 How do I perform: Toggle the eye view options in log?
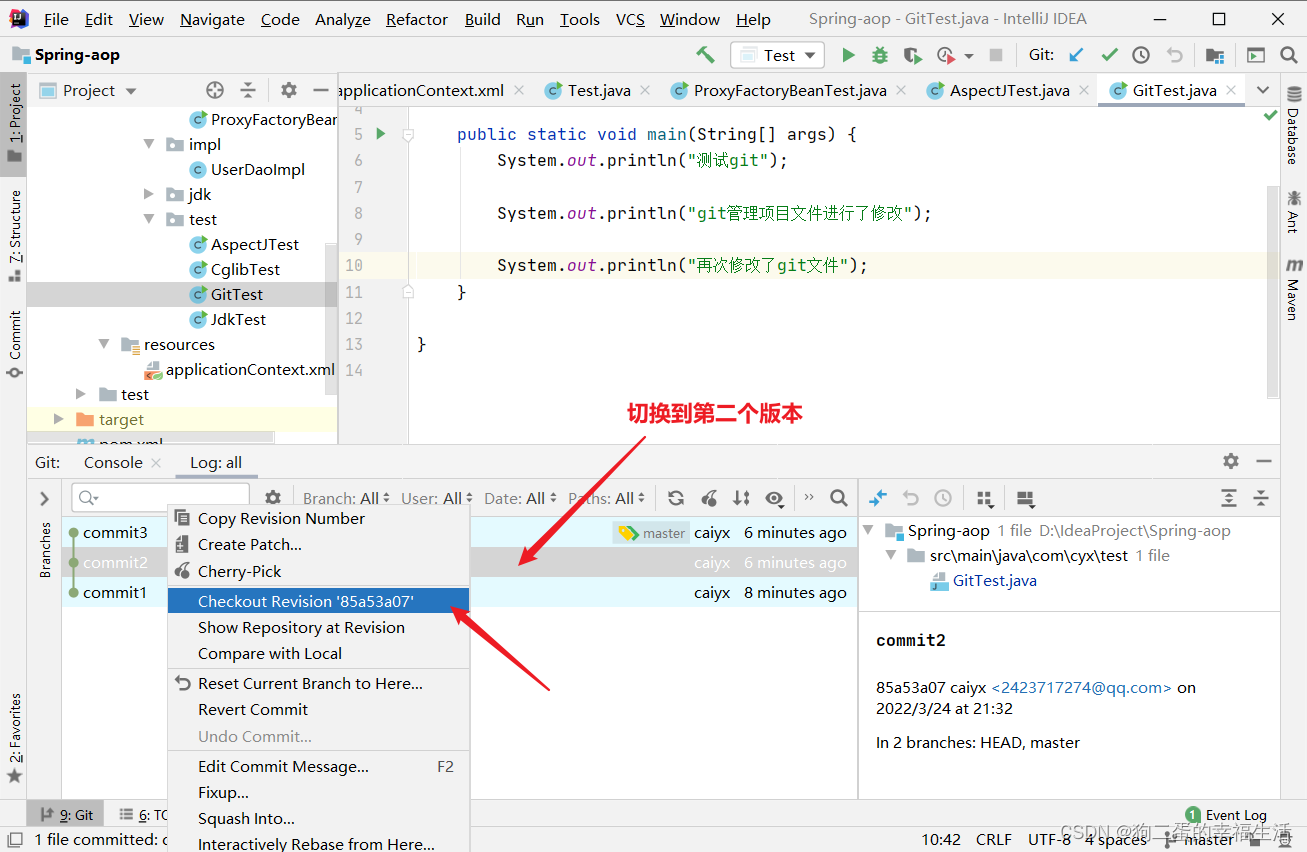coord(774,498)
